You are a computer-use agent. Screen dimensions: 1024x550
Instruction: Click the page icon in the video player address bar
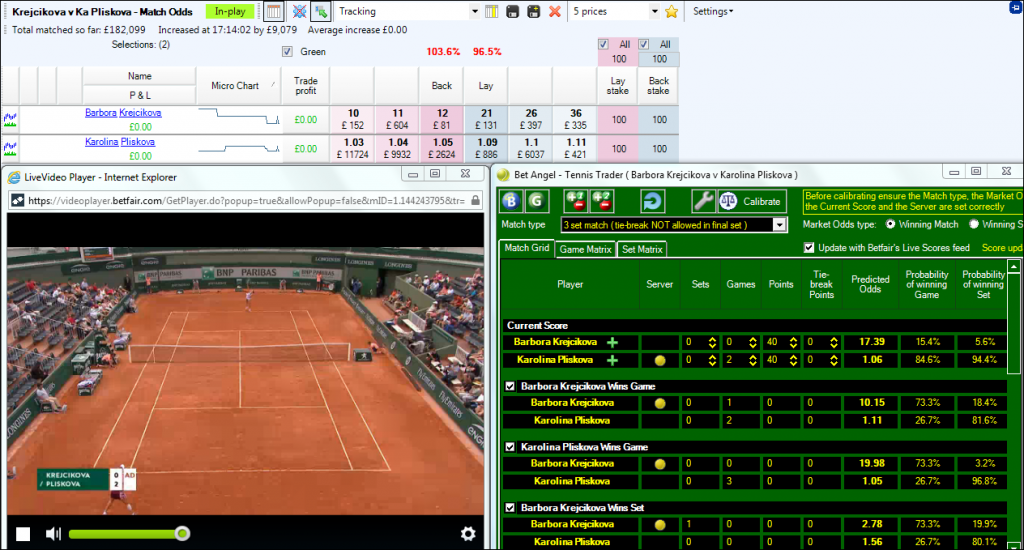(18, 201)
